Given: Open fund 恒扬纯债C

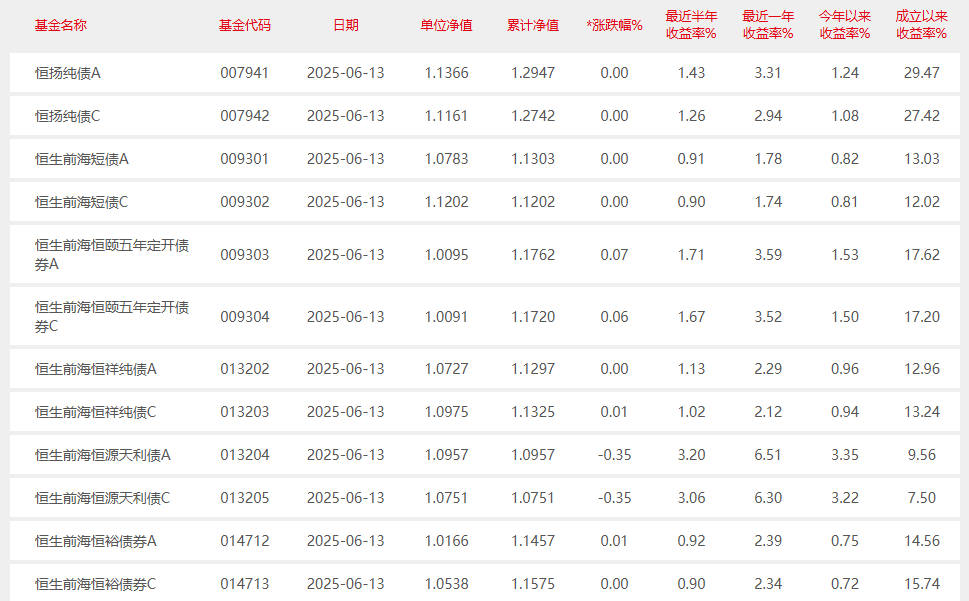Looking at the screenshot, I should pos(67,116).
